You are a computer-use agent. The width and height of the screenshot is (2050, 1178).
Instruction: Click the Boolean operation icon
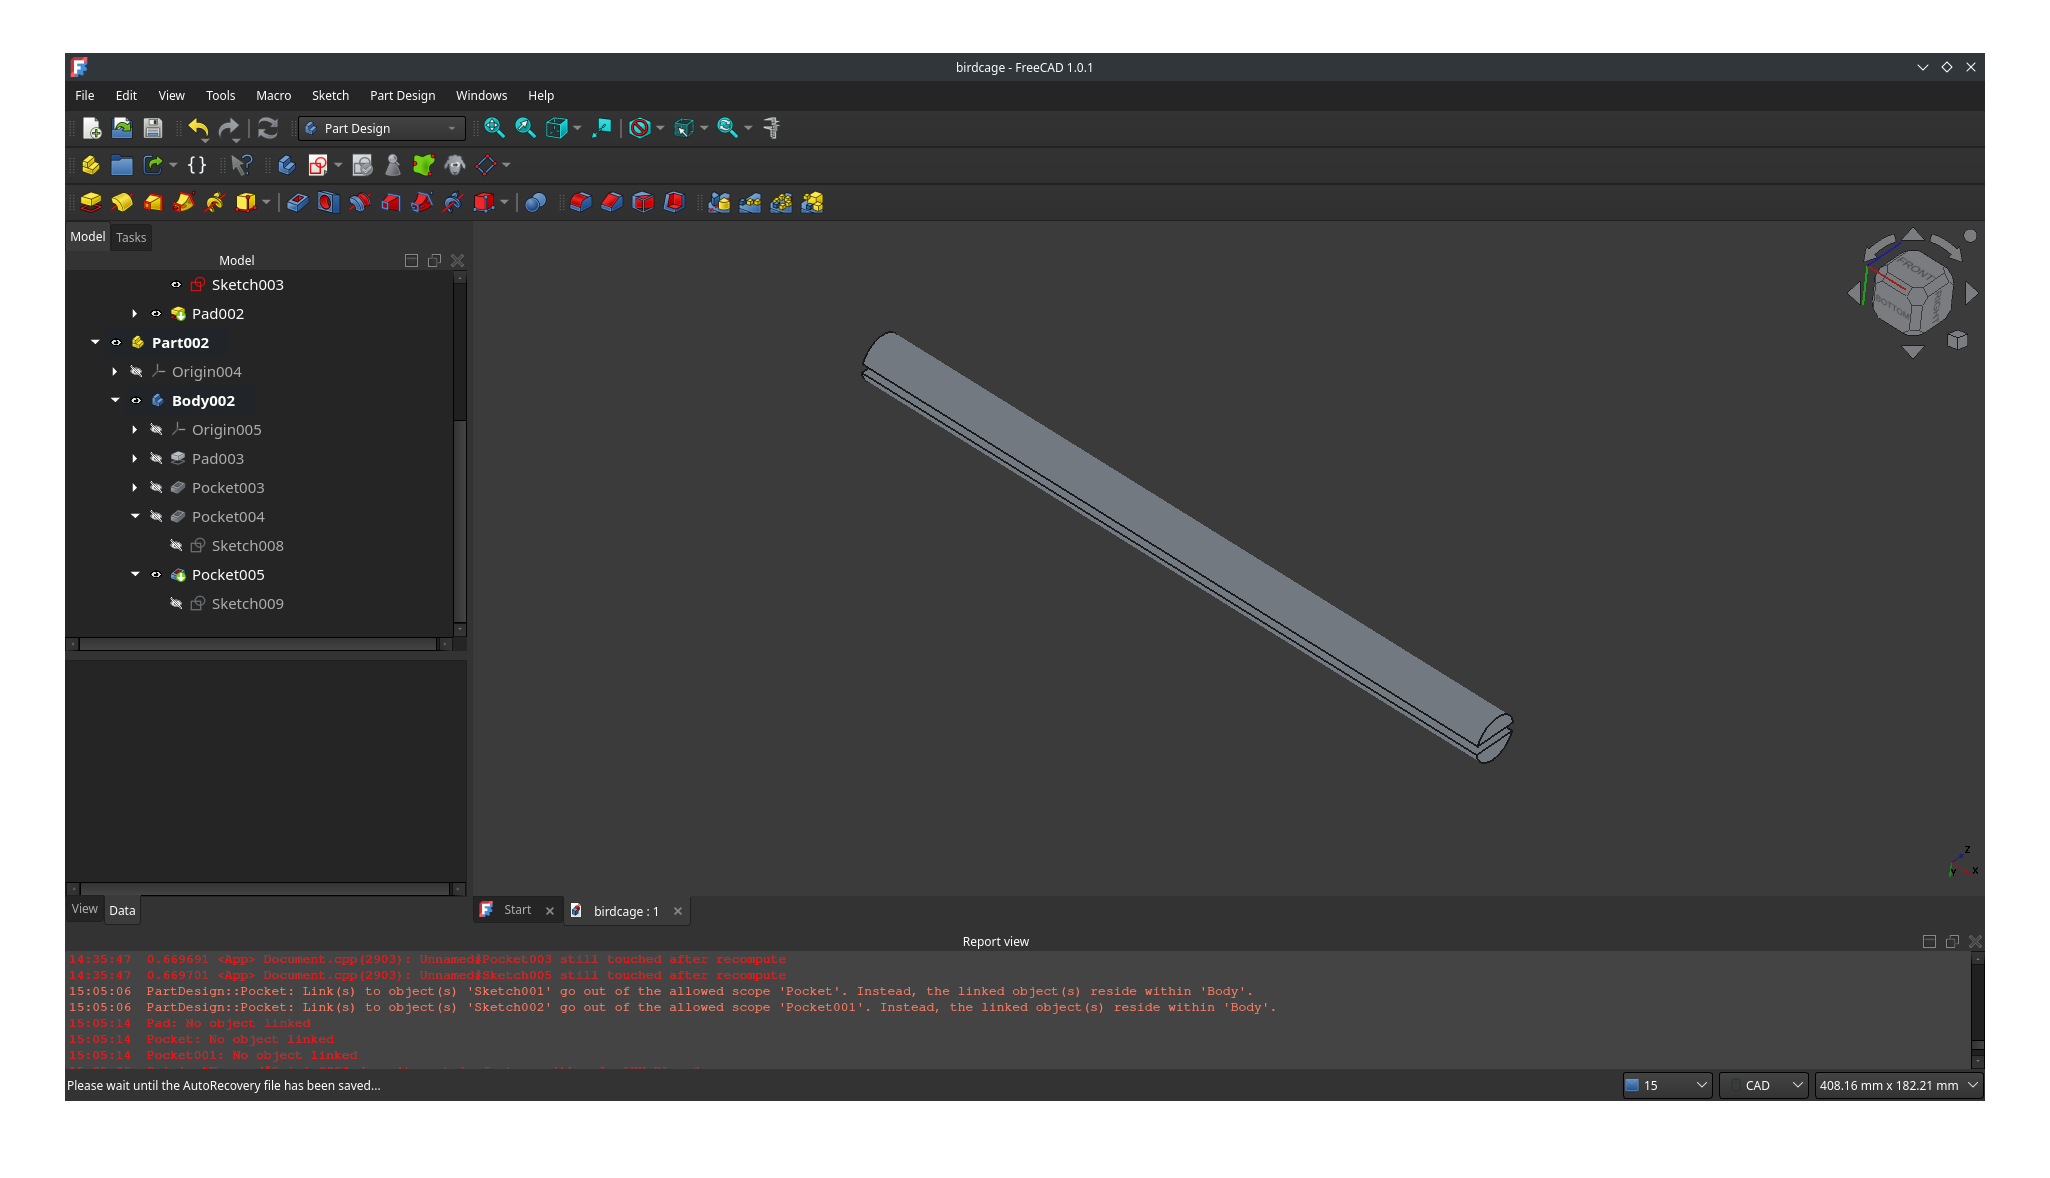[x=535, y=203]
